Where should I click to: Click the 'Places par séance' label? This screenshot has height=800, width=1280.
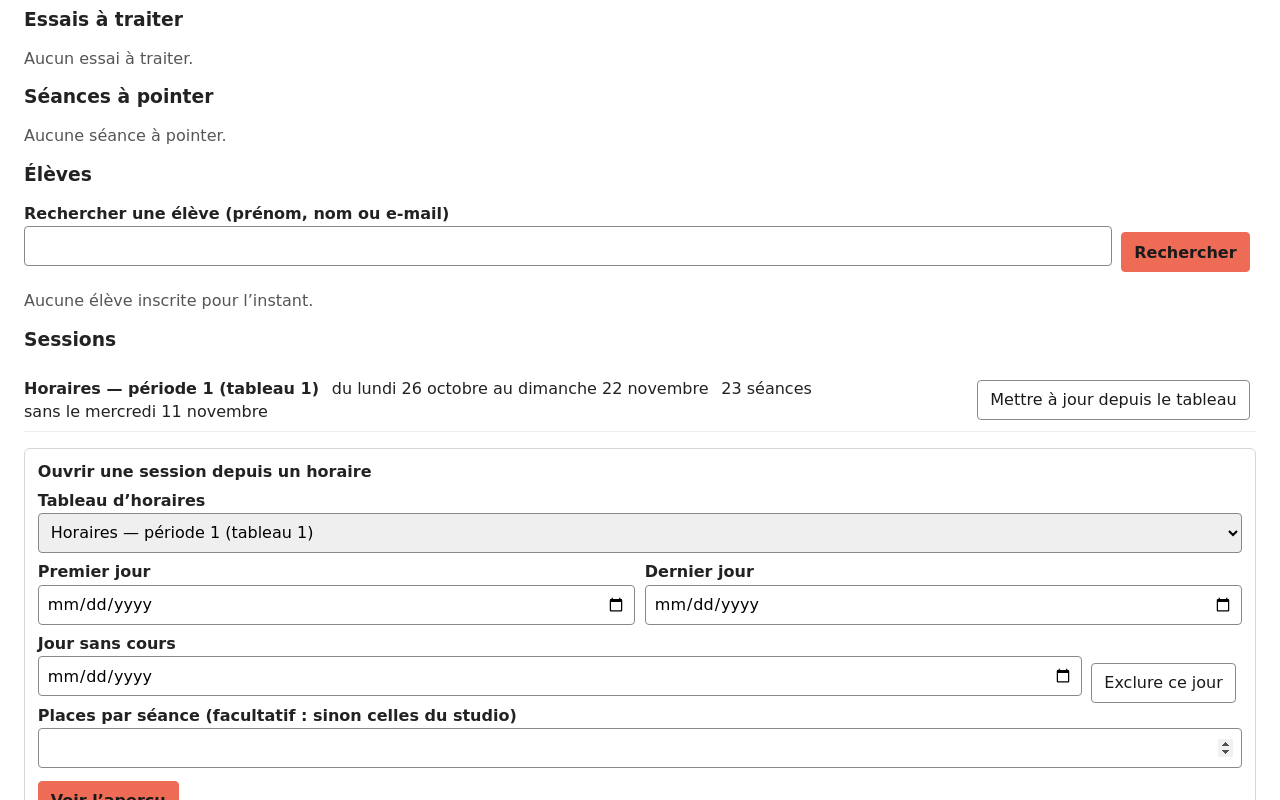(x=277, y=715)
